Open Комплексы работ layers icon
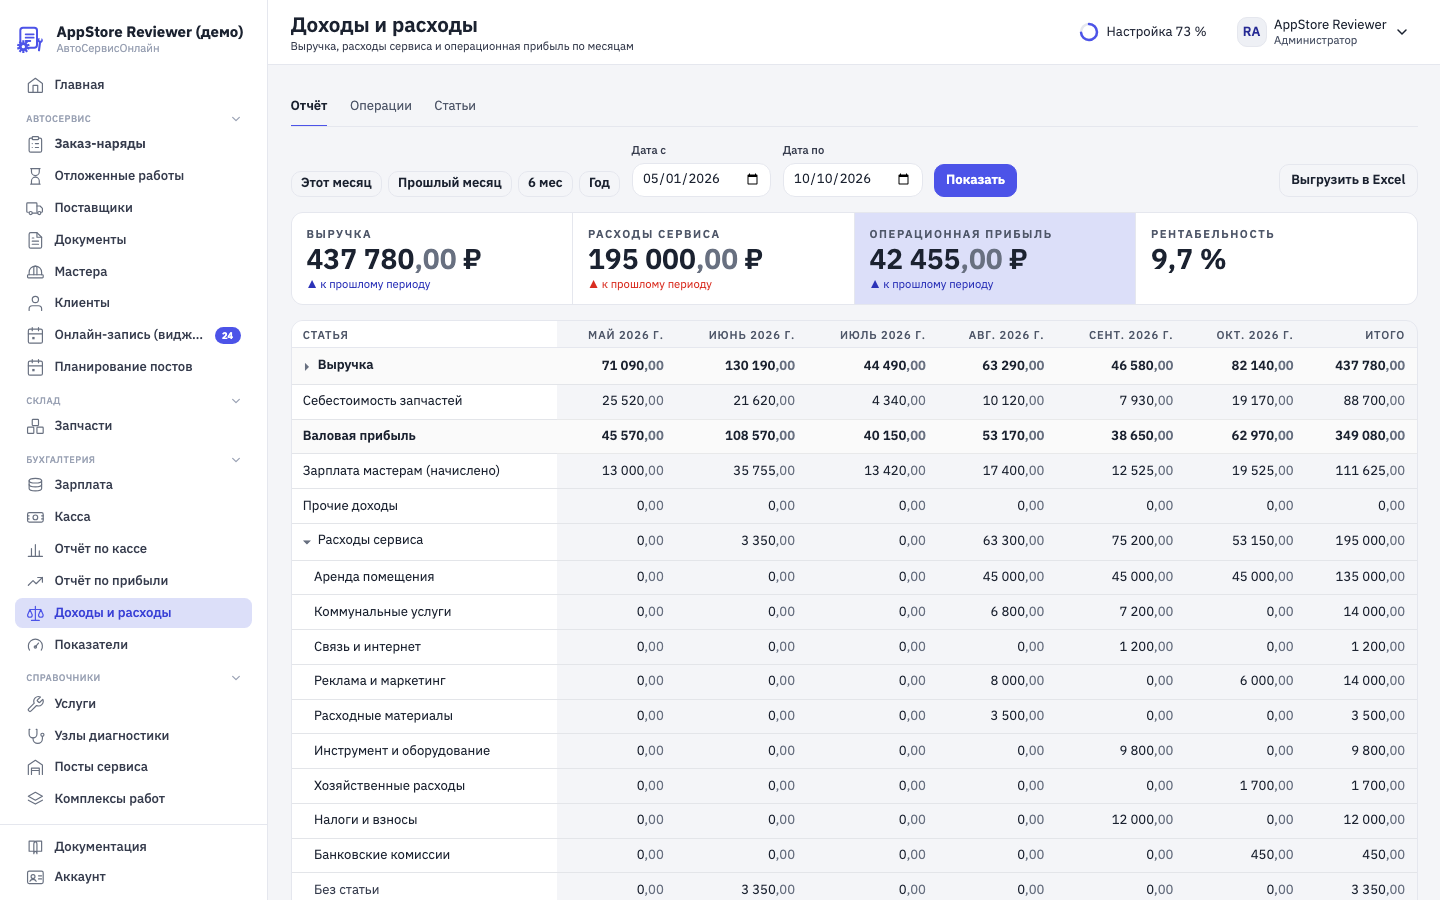This screenshot has height=900, width=1440. tap(35, 799)
